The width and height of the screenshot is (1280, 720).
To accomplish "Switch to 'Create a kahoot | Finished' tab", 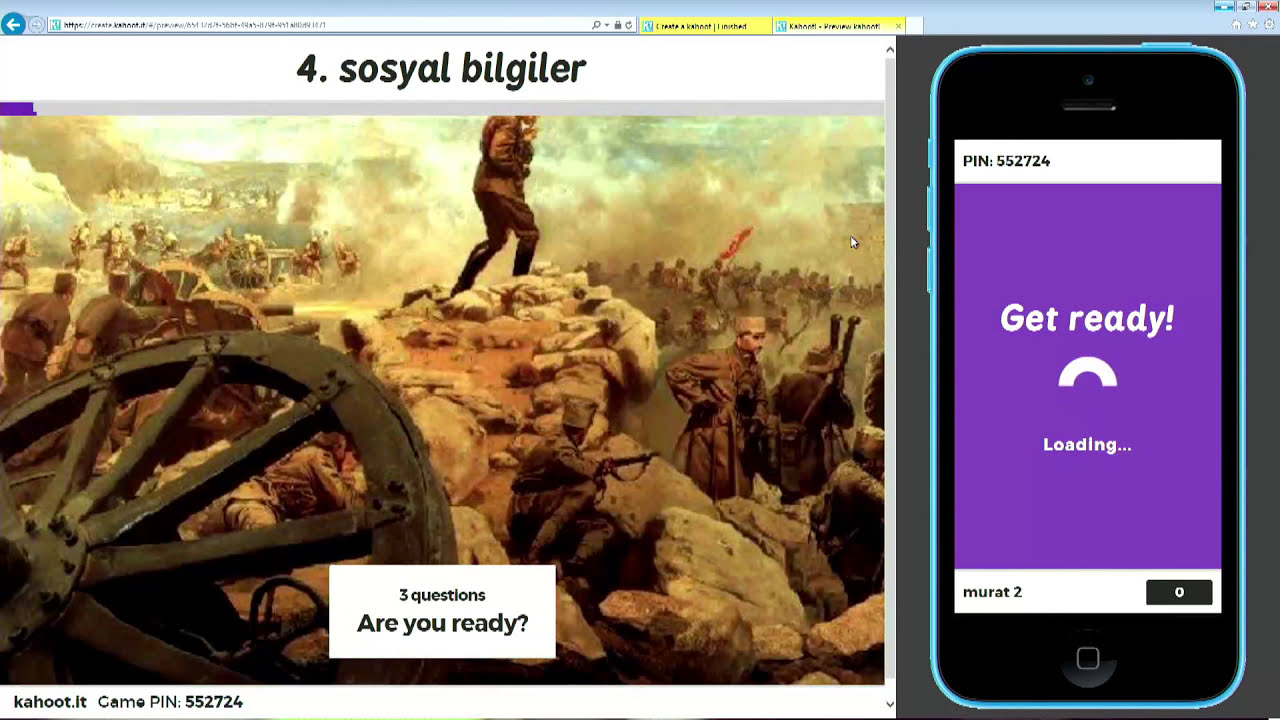I will (x=706, y=26).
